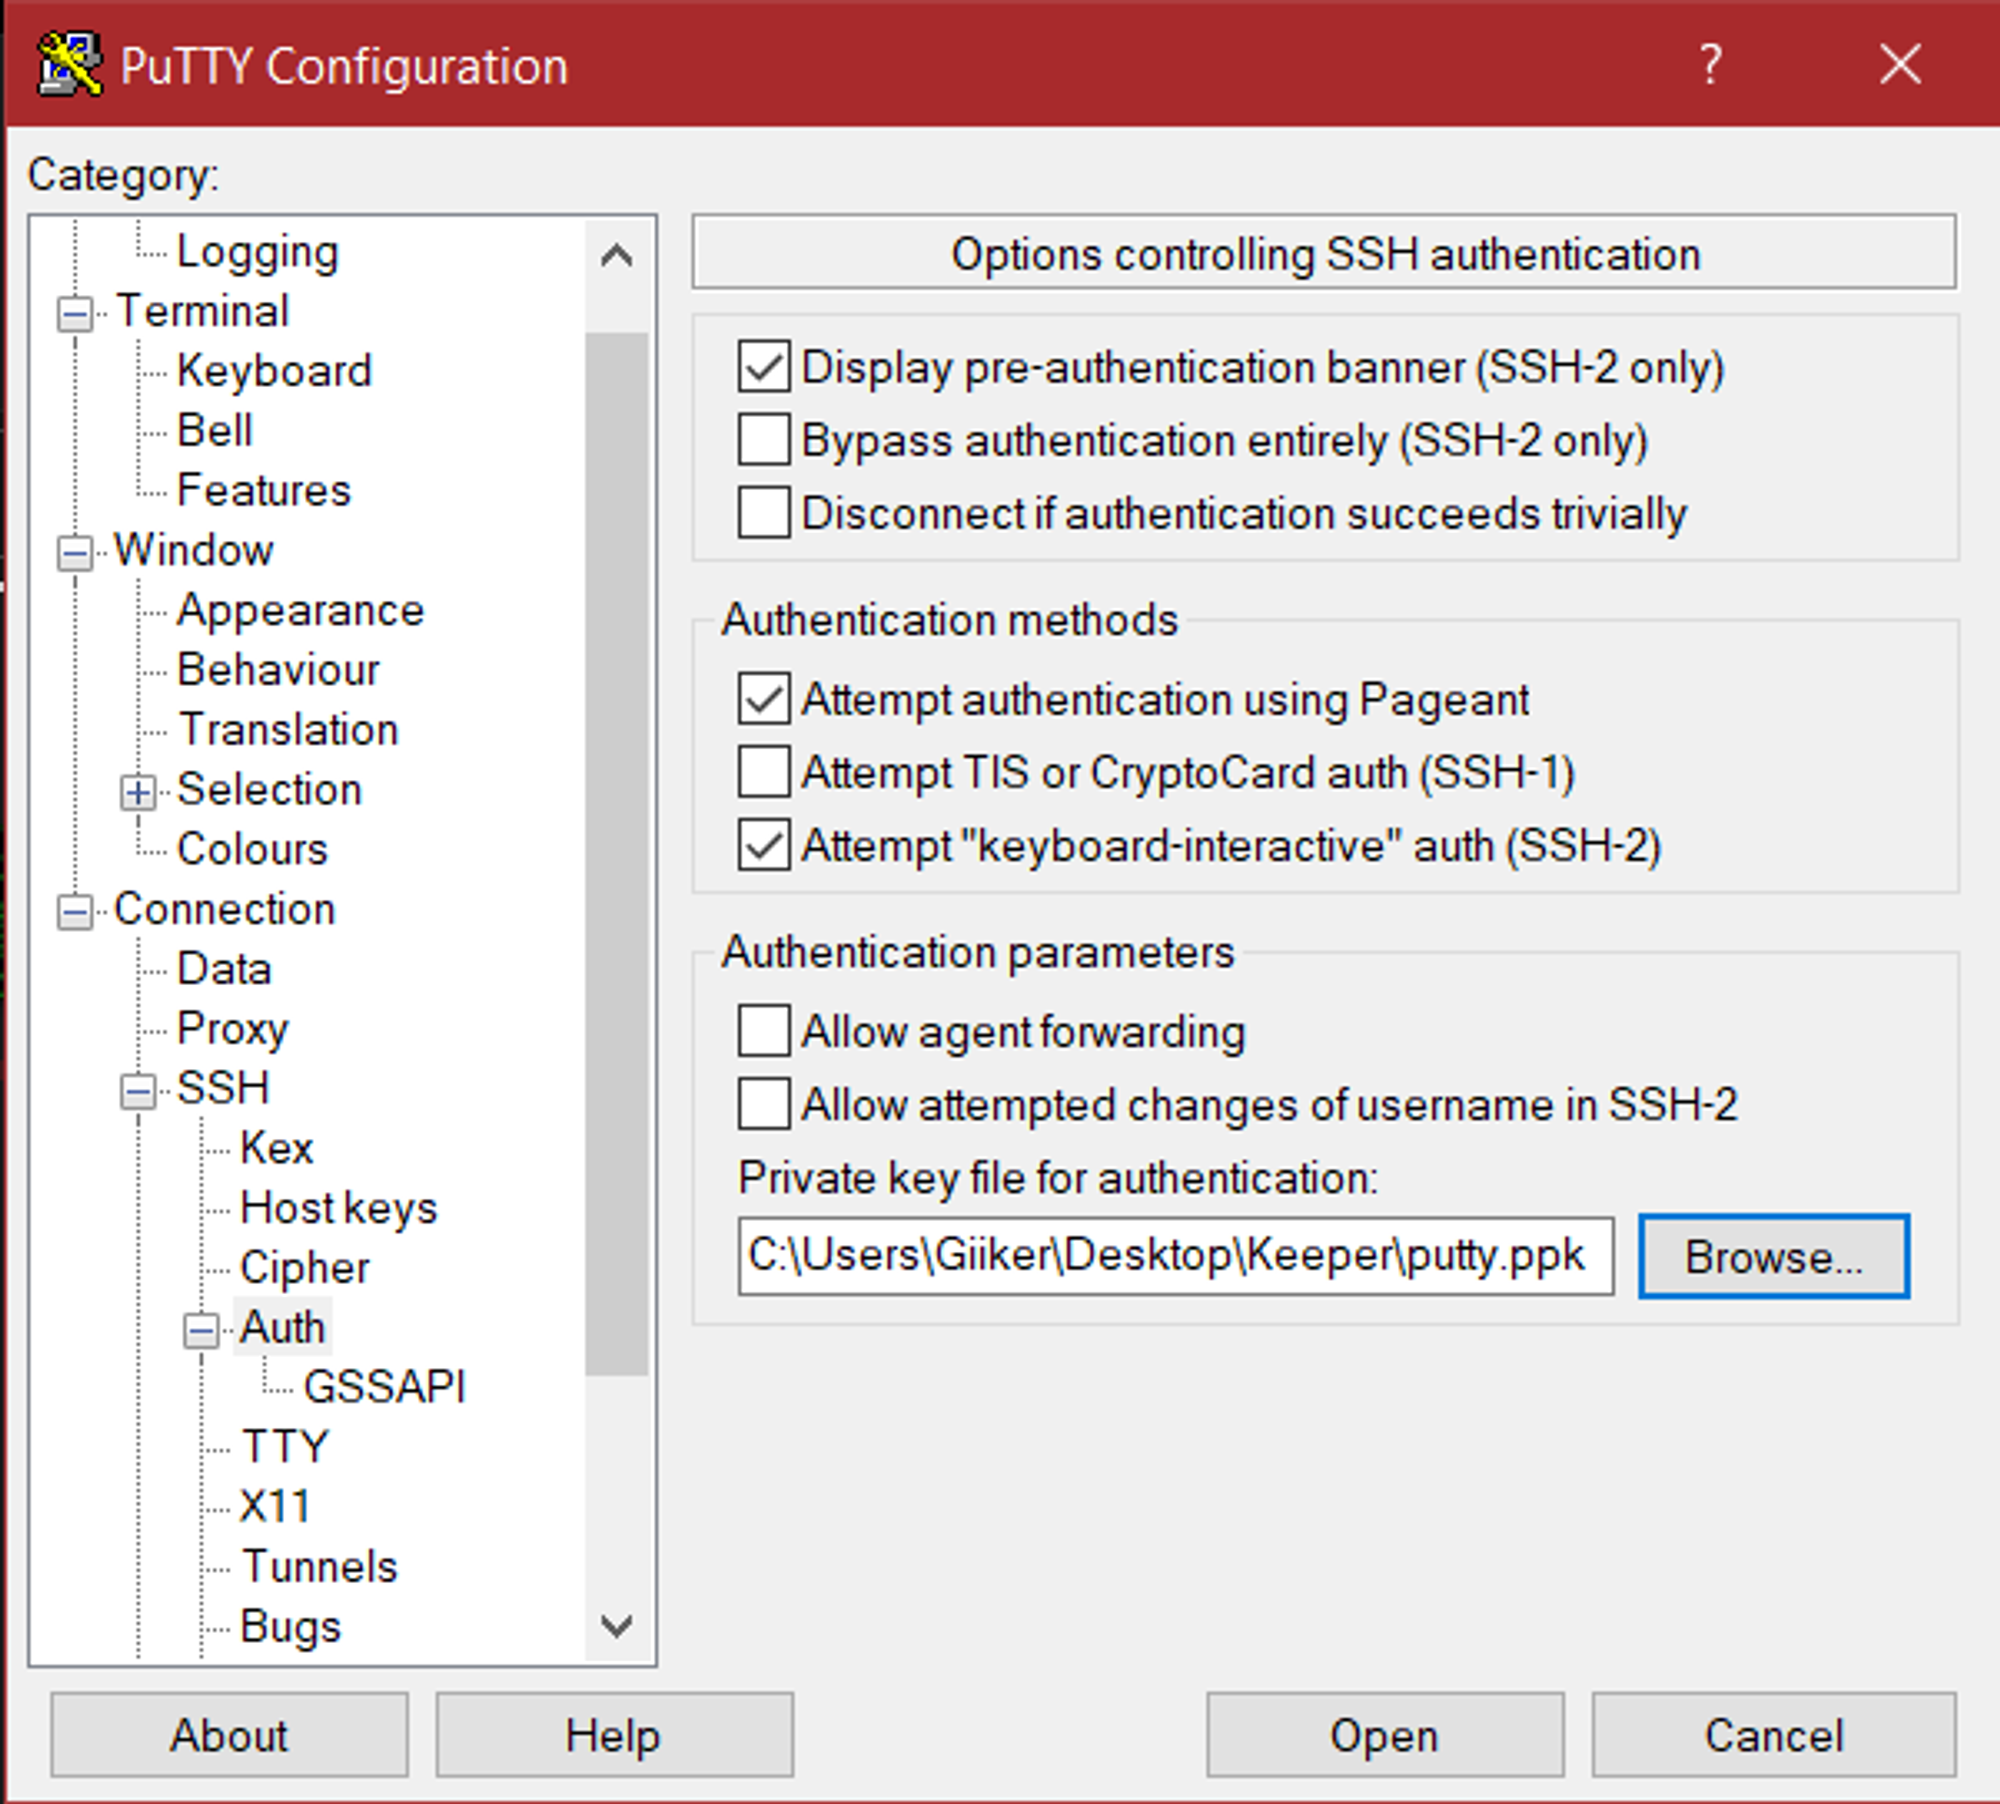2000x1804 pixels.
Task: Click Browse for private key file
Action: coord(1773,1257)
